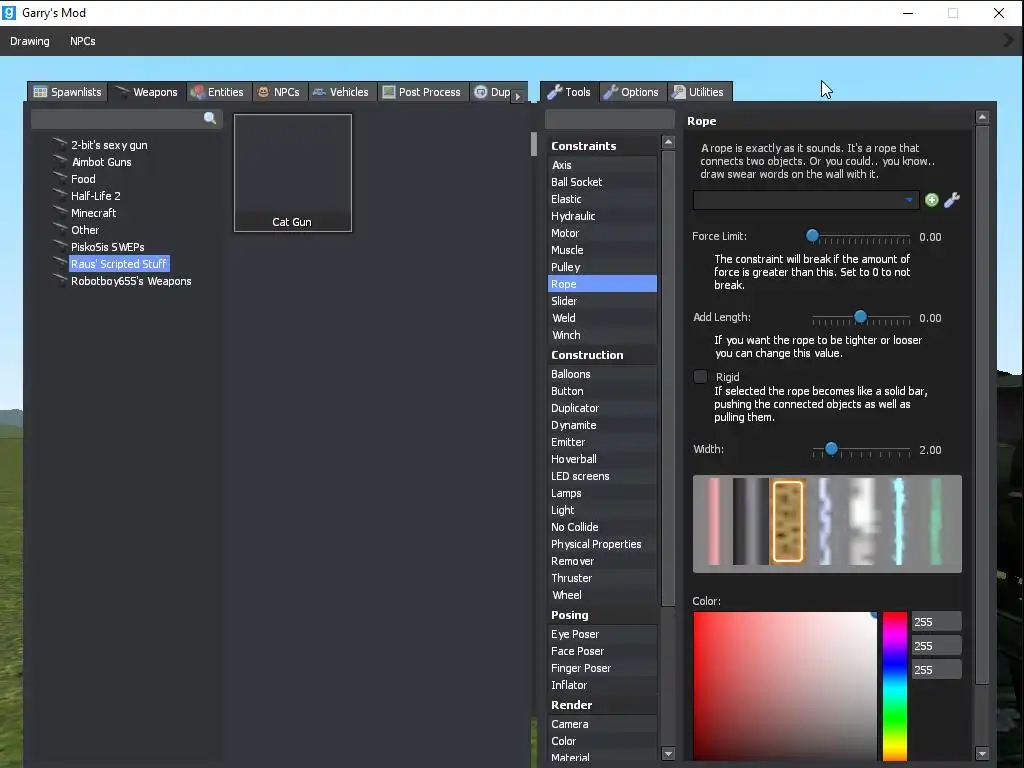Select the LED screens tool
Screen dimensions: 1024x768
pos(602,476)
